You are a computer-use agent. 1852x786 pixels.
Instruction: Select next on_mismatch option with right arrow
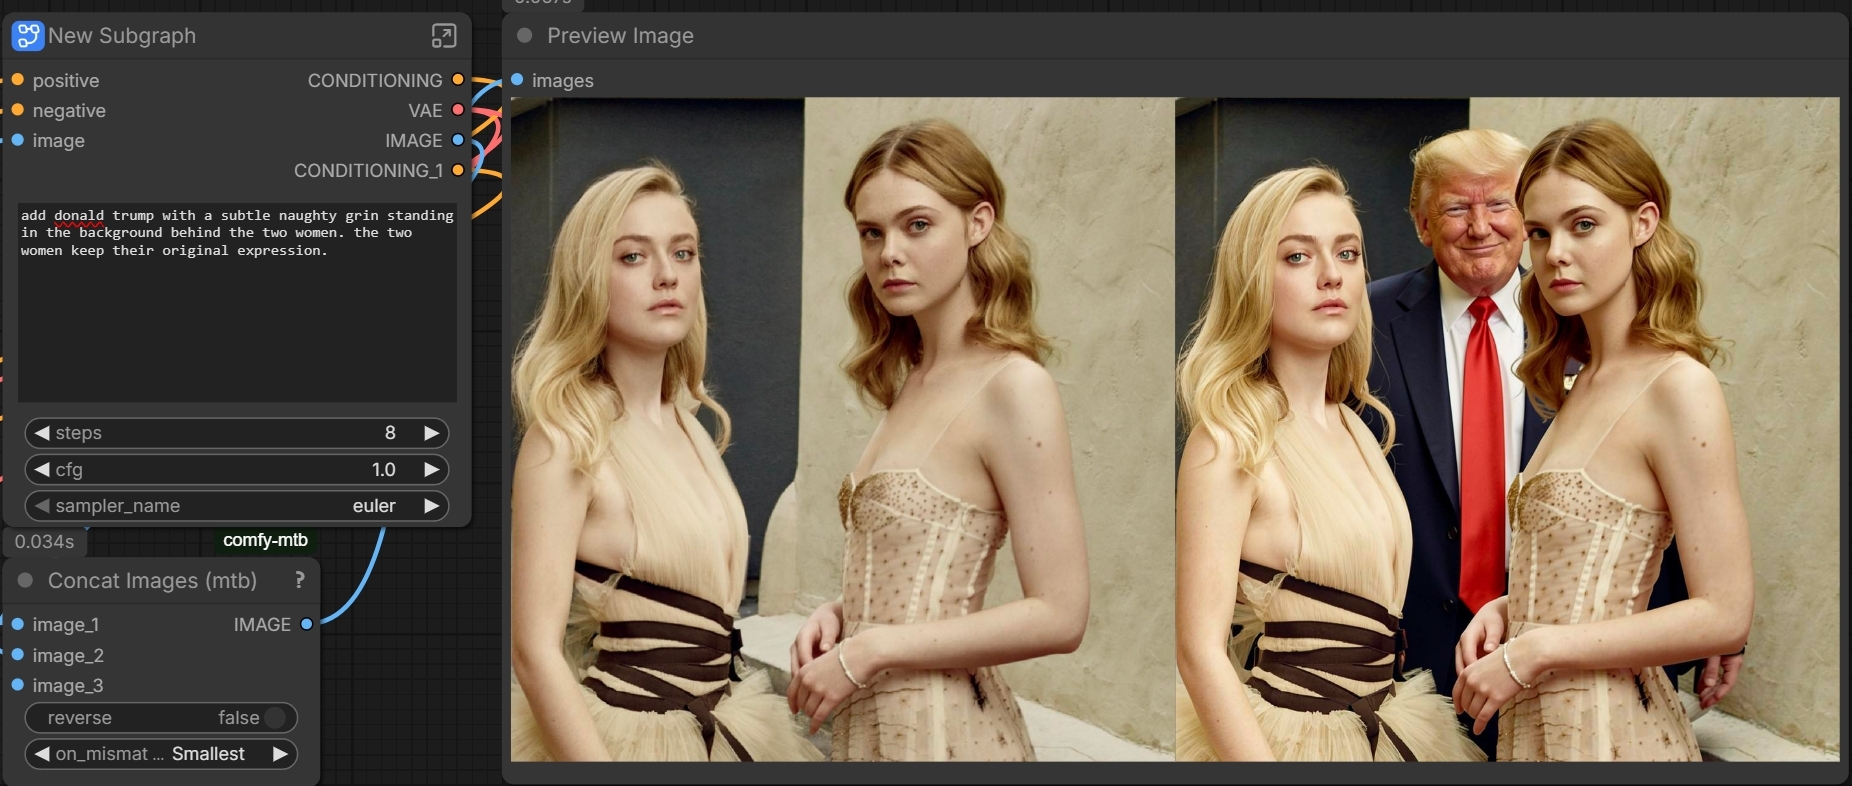tap(280, 754)
